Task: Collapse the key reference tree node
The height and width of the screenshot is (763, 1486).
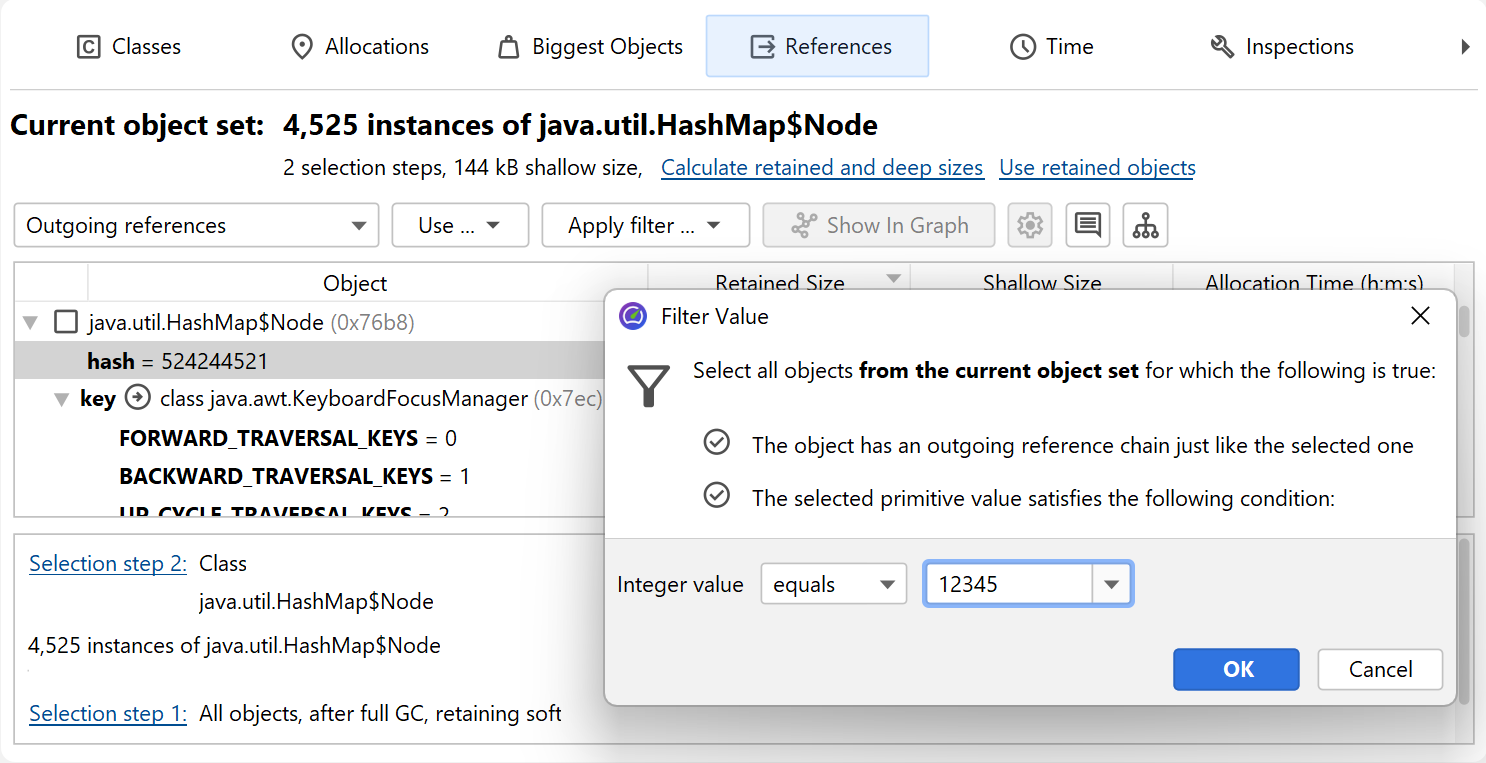Action: 61,400
